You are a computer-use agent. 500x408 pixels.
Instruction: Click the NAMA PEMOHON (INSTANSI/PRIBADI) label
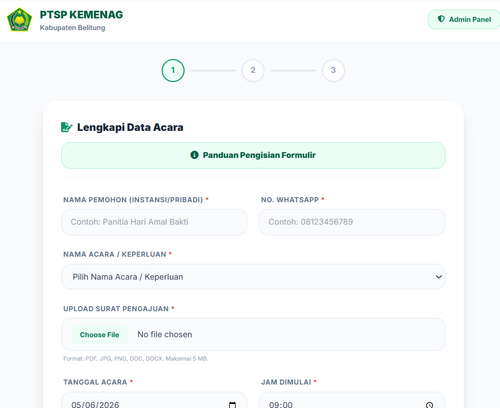point(133,200)
